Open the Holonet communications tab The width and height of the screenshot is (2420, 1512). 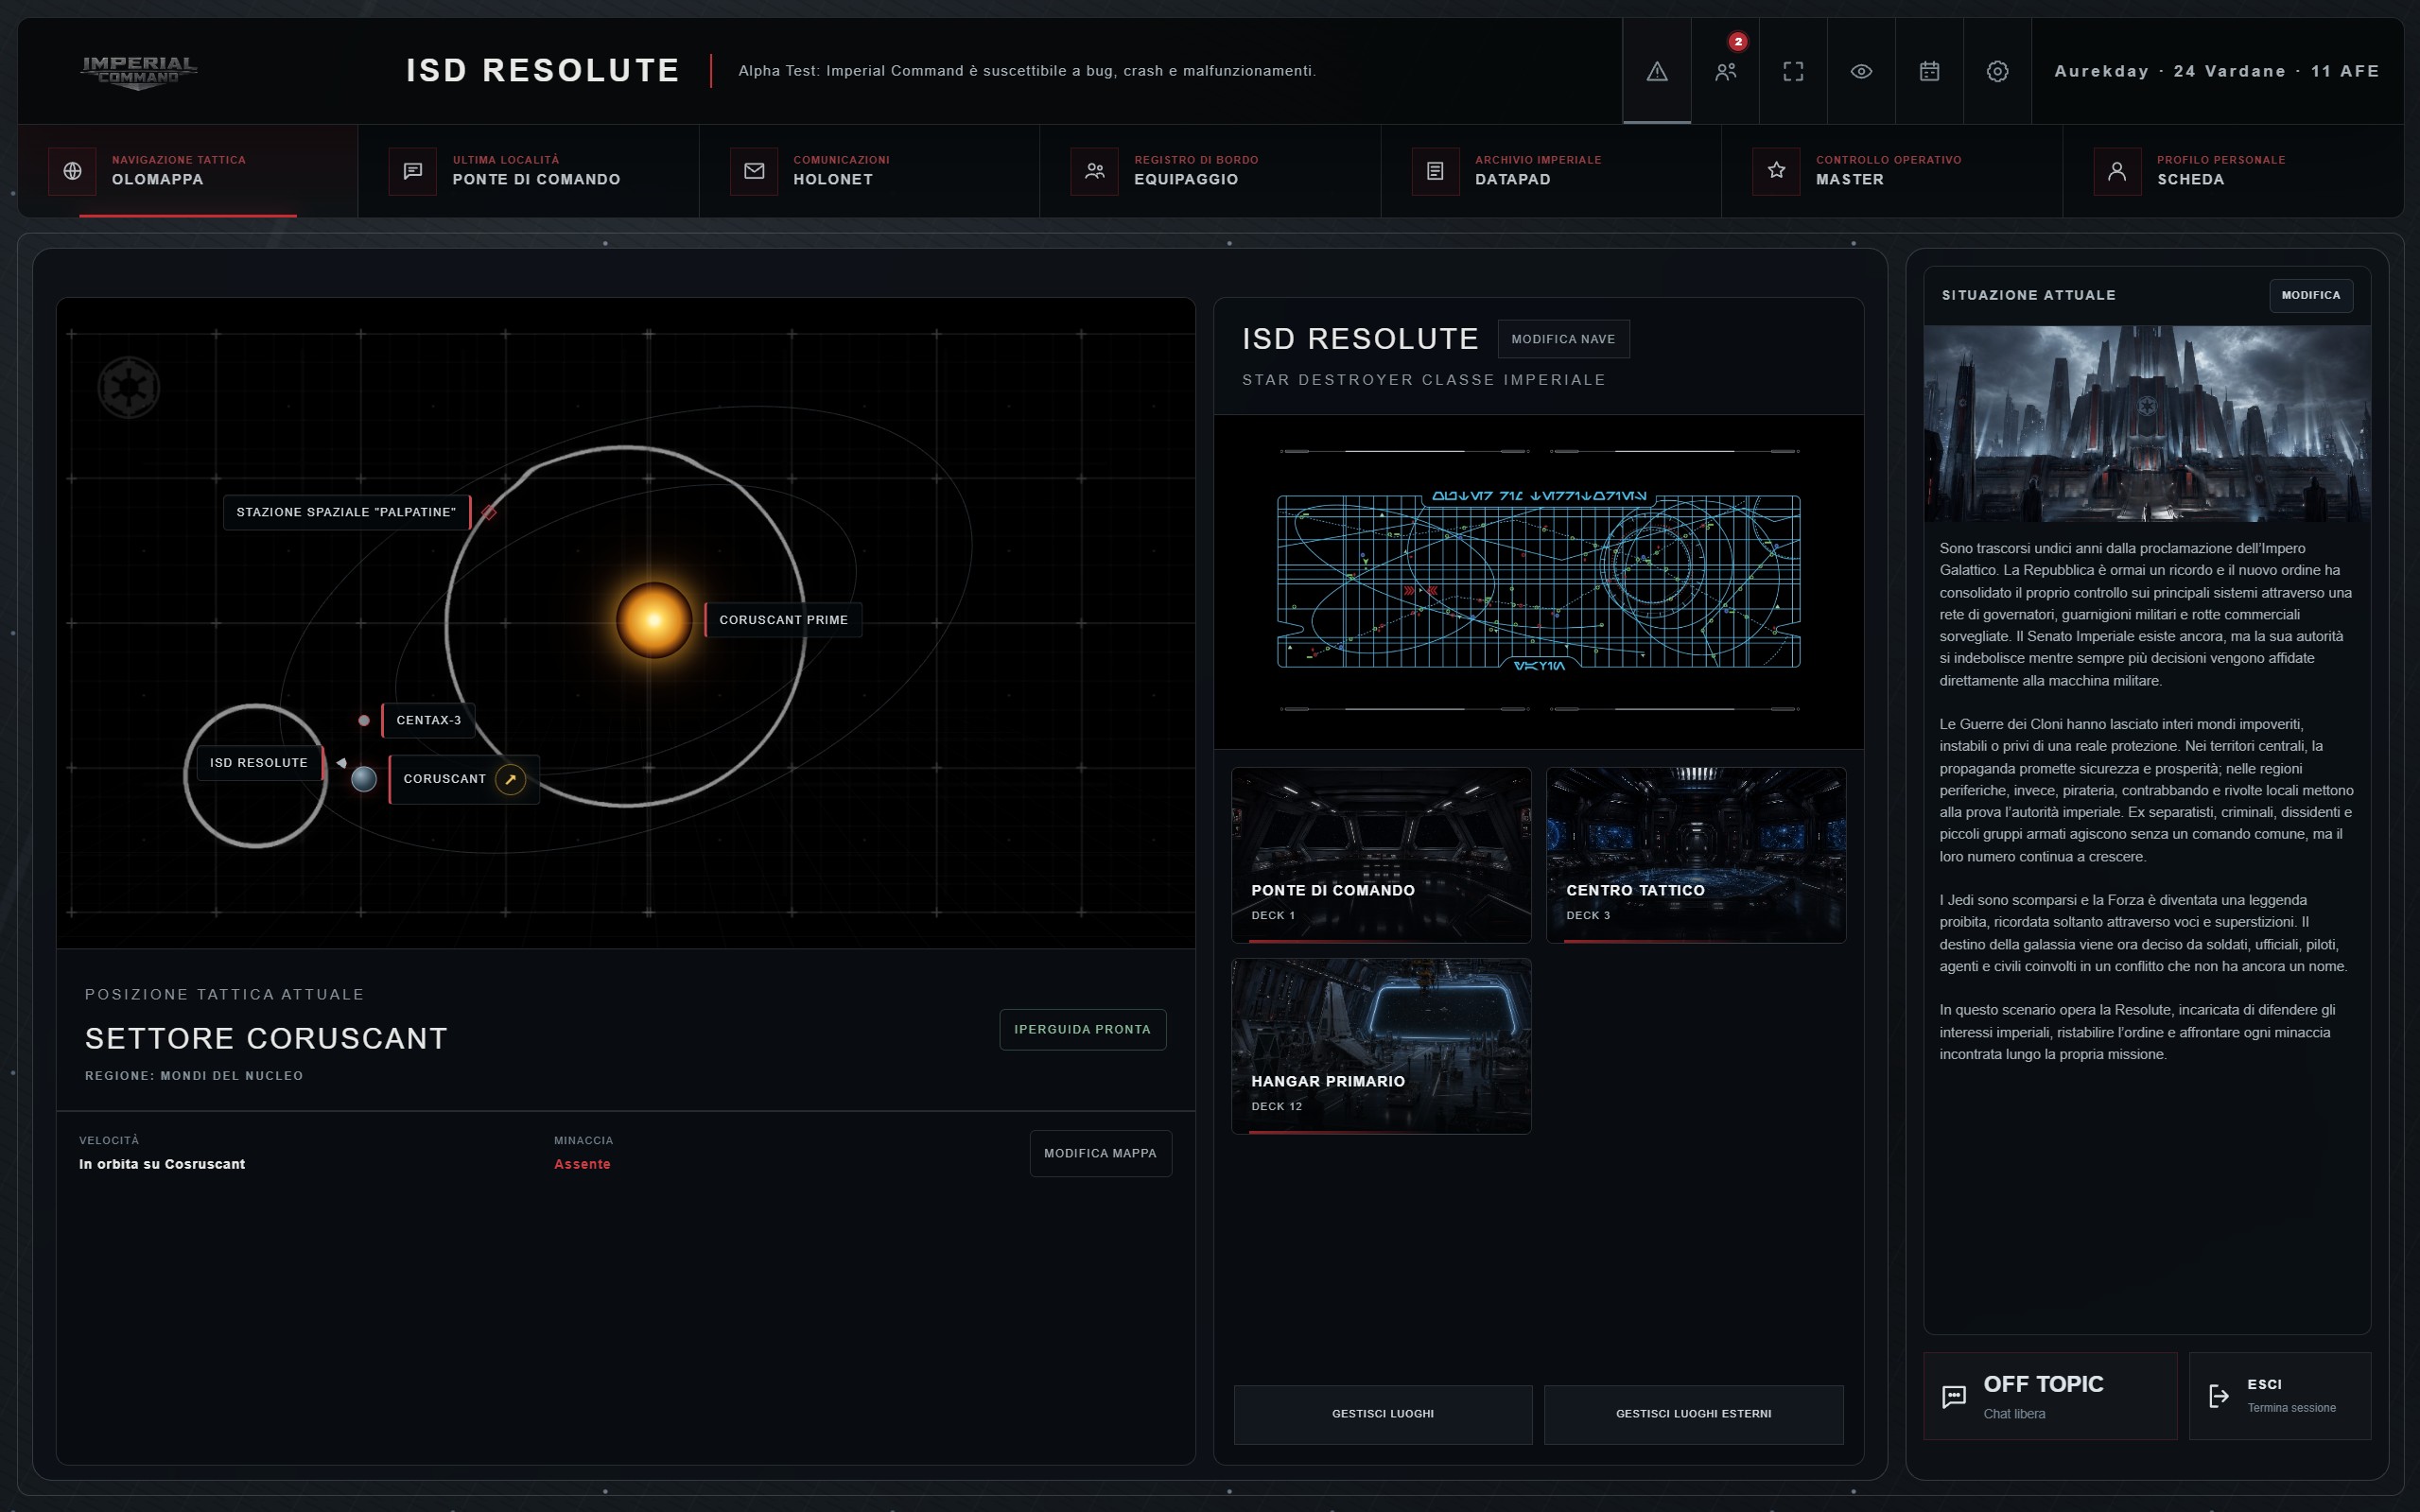(869, 171)
